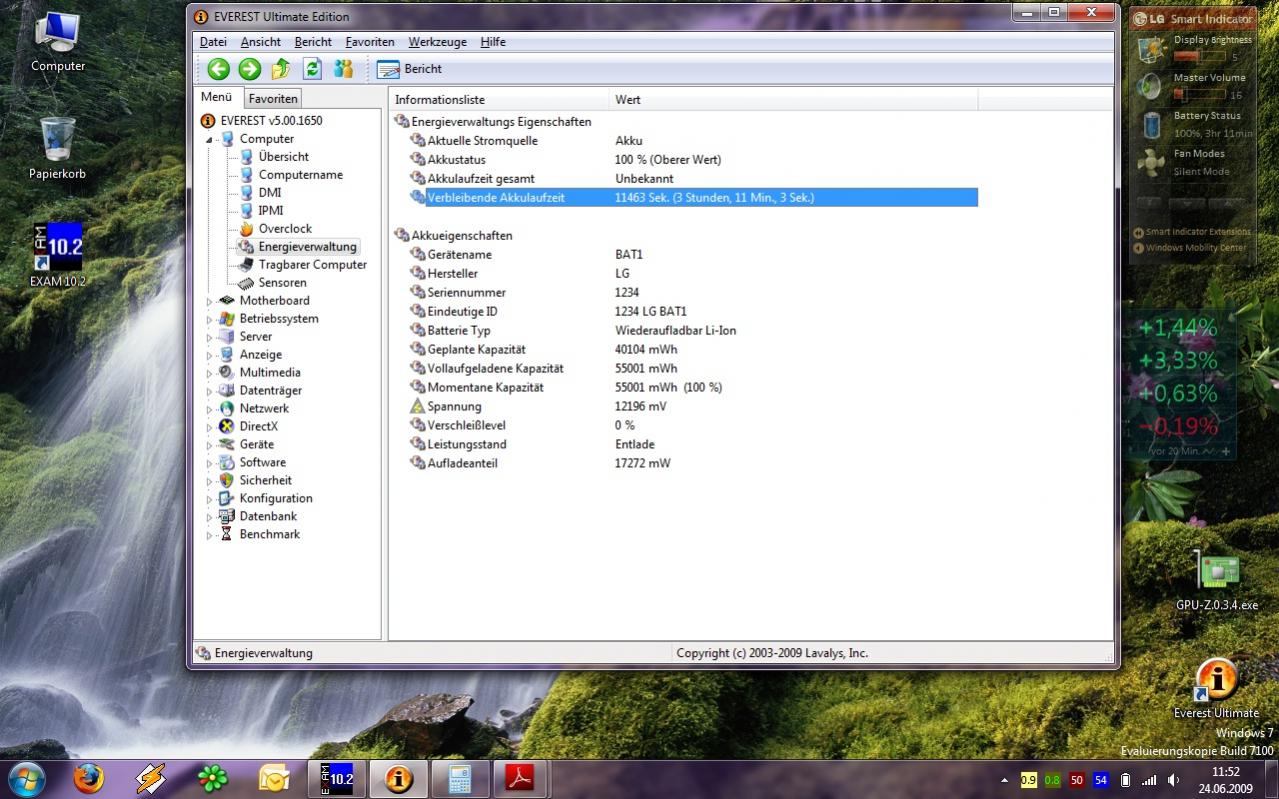The image size is (1279, 799).
Task: Click the people icon in the toolbar
Action: point(344,69)
